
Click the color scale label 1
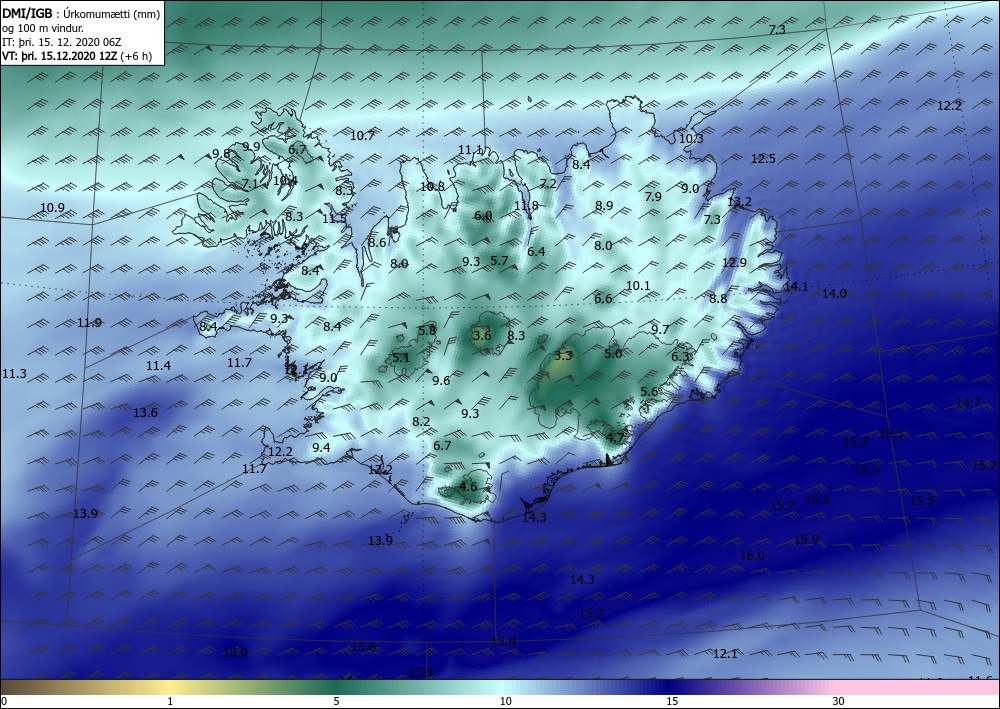[170, 701]
